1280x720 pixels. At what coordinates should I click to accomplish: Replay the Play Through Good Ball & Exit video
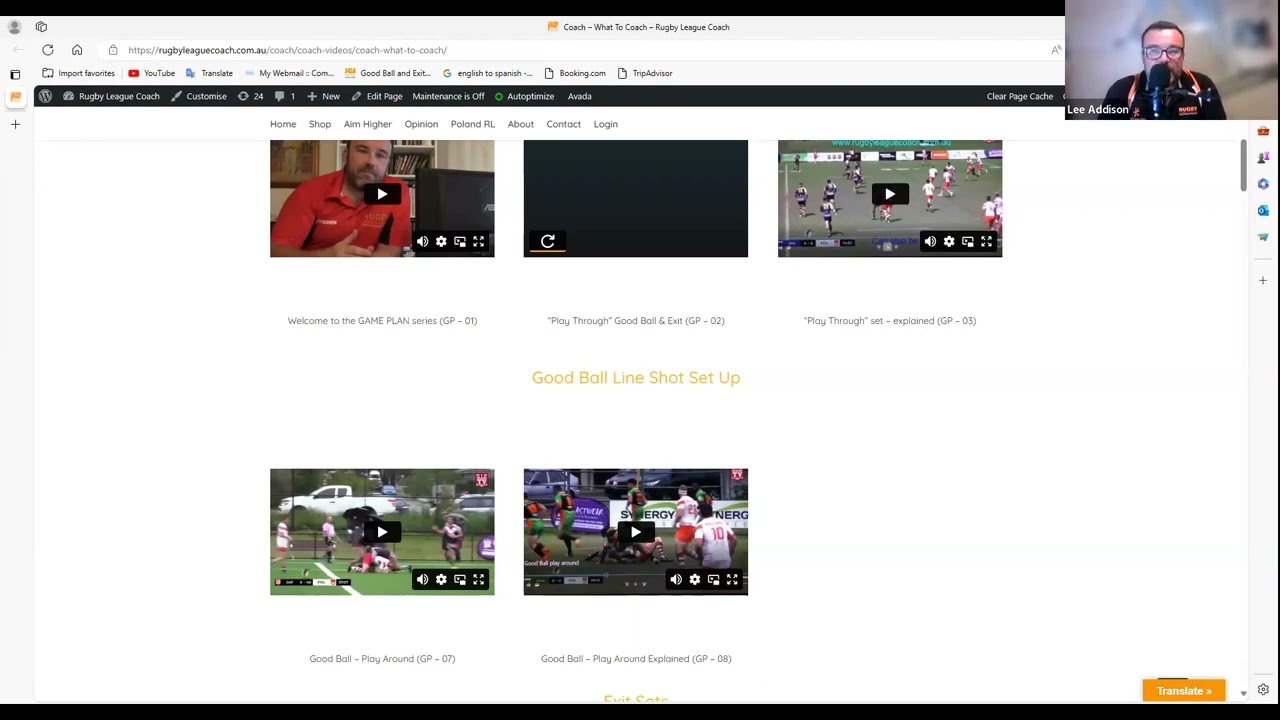[548, 241]
